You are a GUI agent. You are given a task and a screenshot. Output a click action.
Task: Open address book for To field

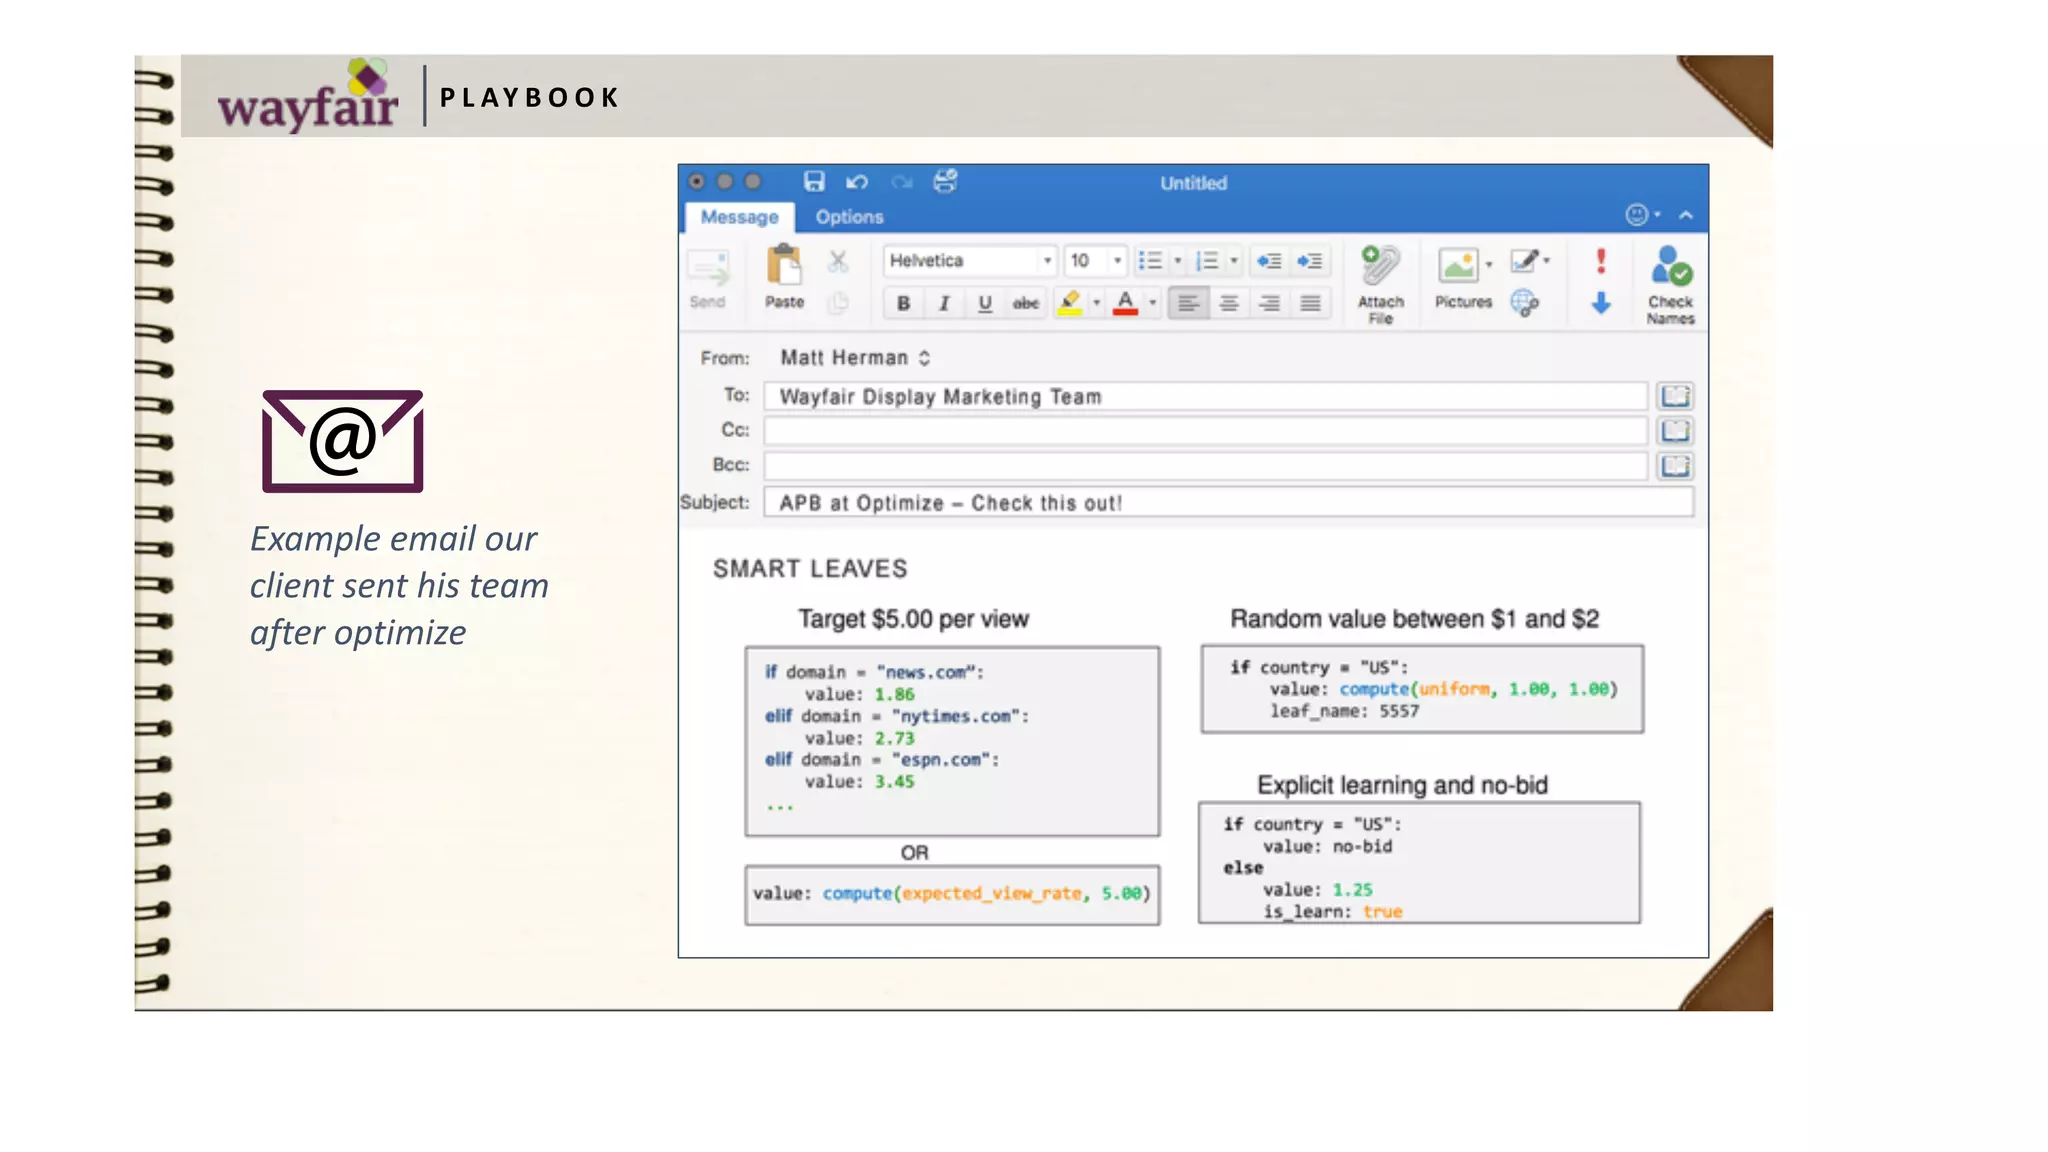point(1676,396)
